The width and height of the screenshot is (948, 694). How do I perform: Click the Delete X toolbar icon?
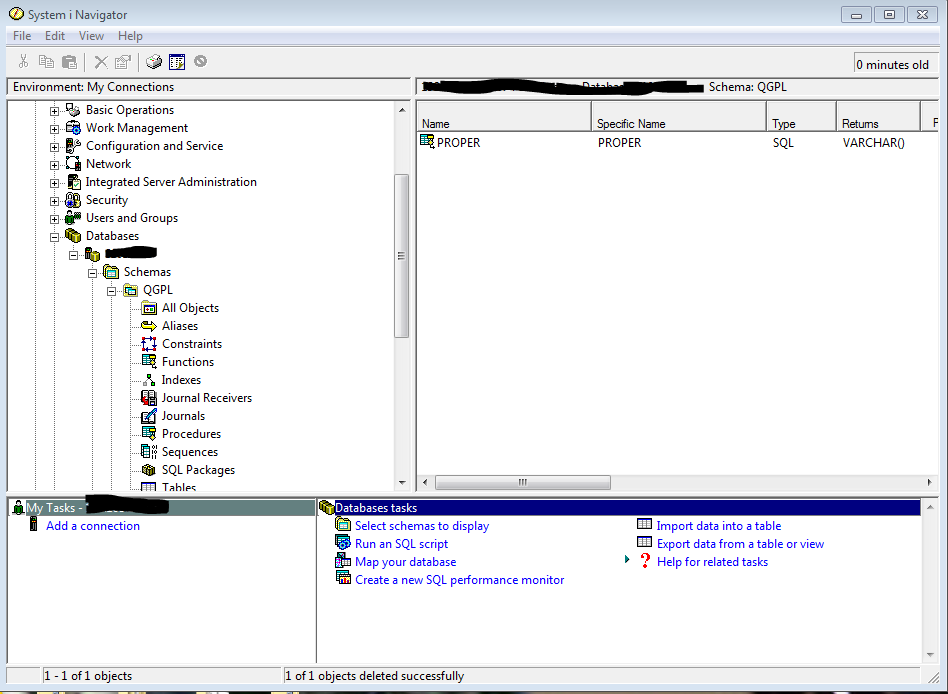click(101, 62)
